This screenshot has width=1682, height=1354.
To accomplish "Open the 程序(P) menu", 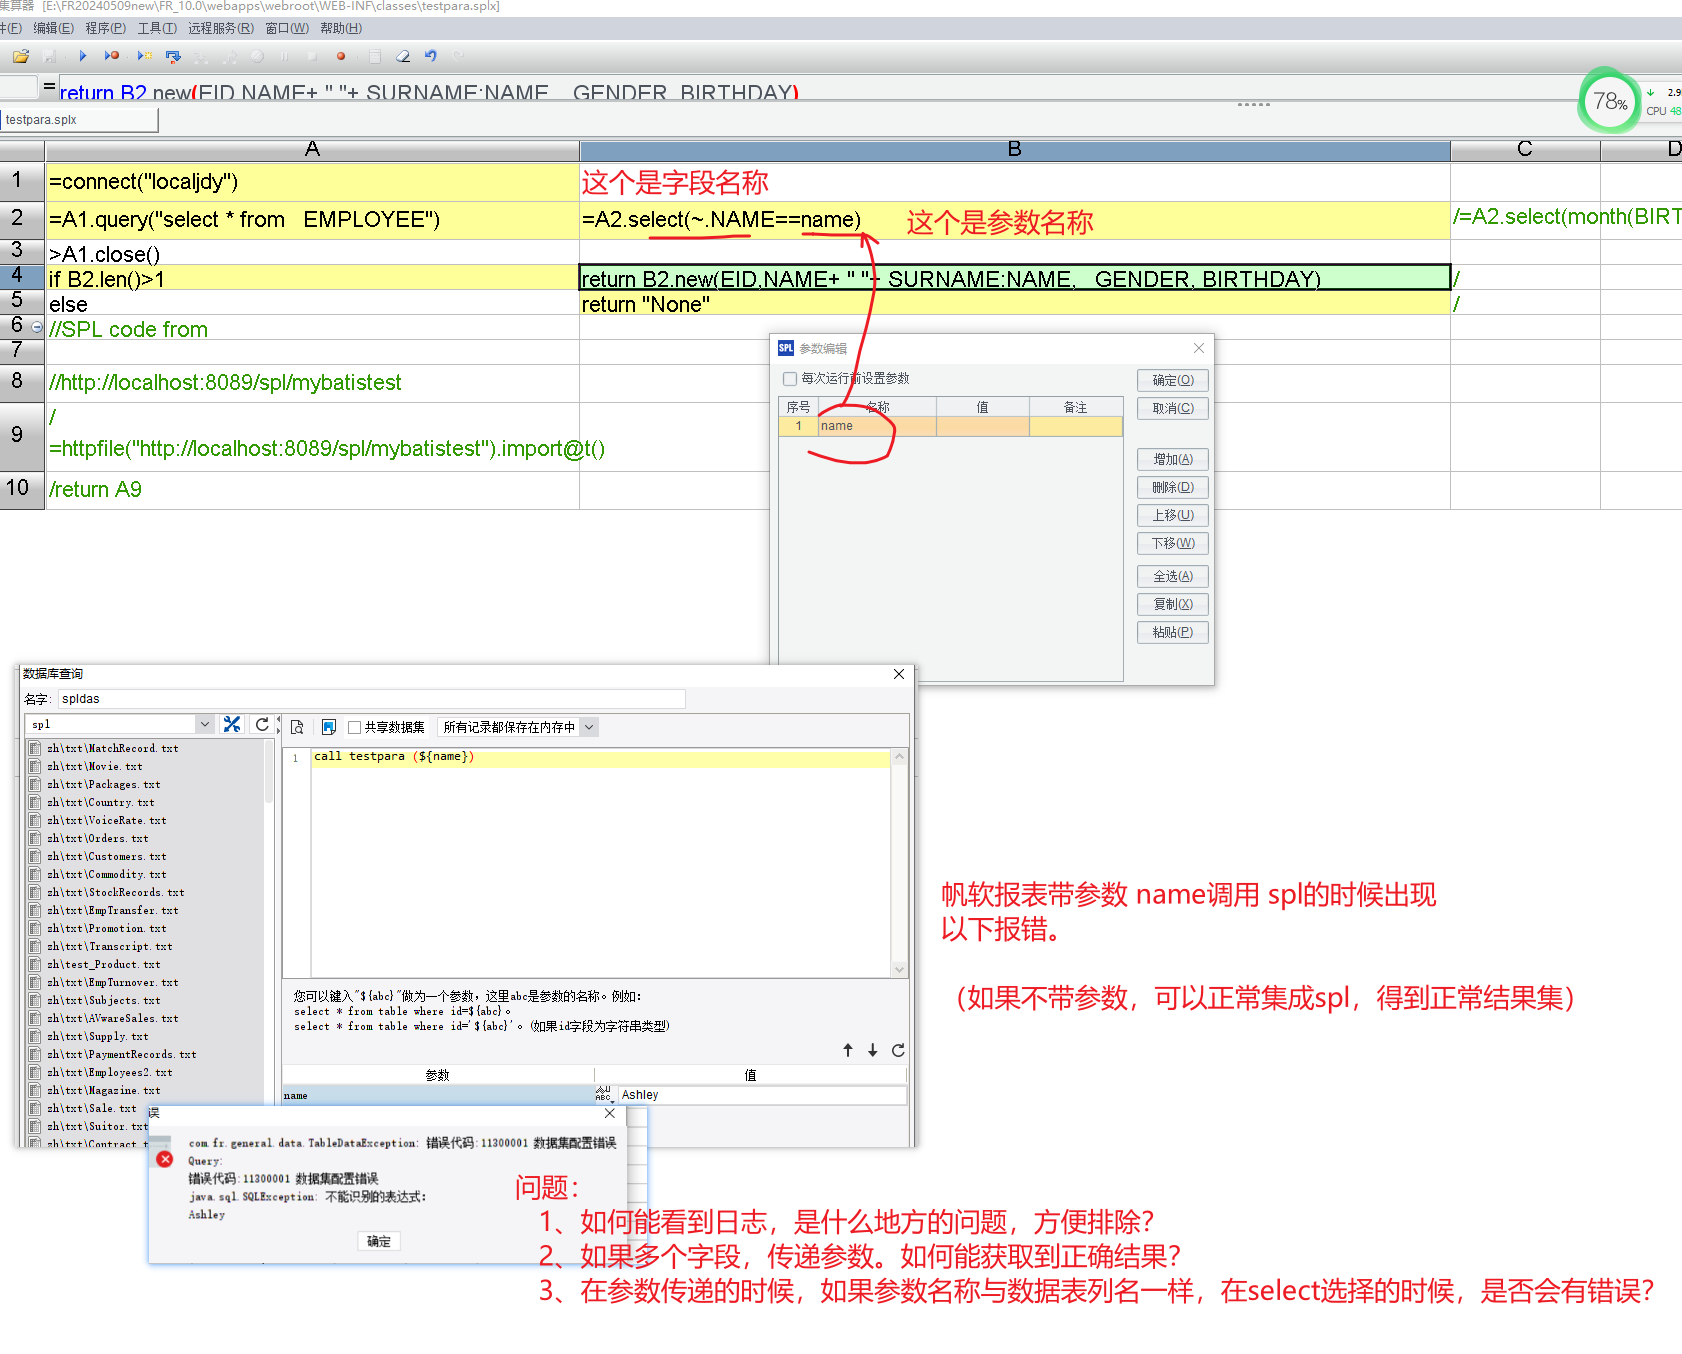I will click(105, 28).
